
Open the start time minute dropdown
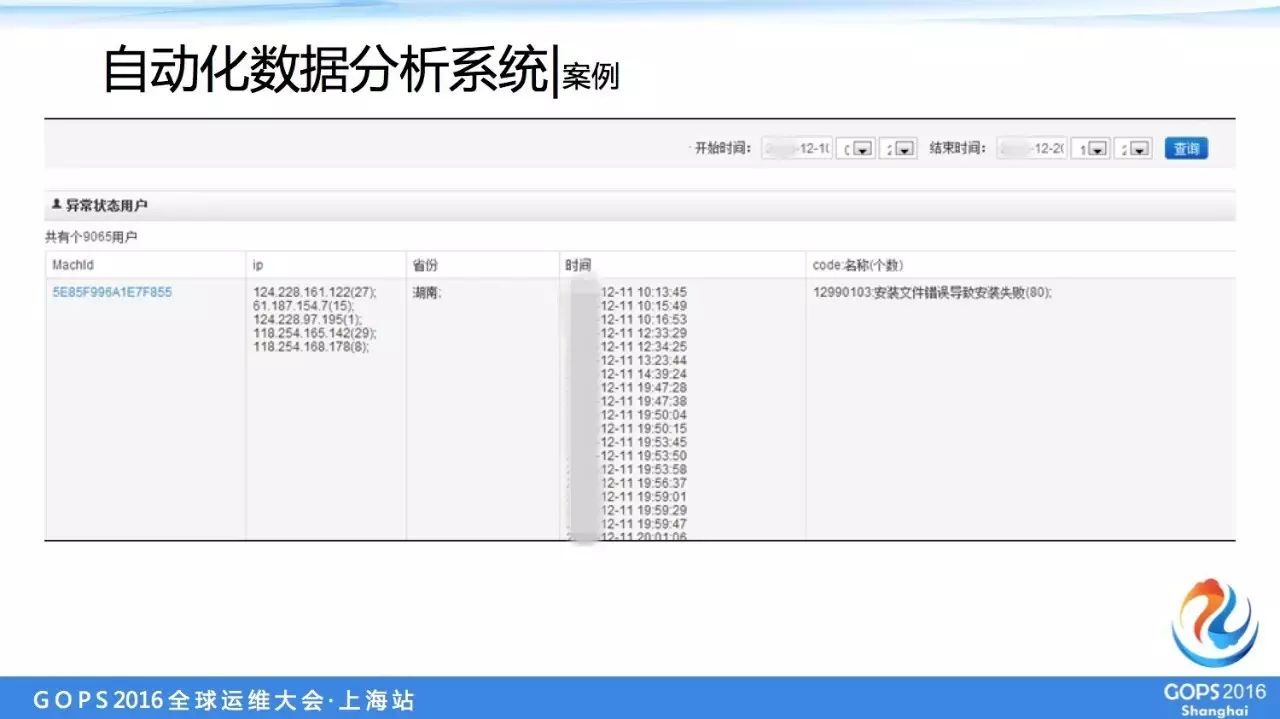[x=898, y=147]
